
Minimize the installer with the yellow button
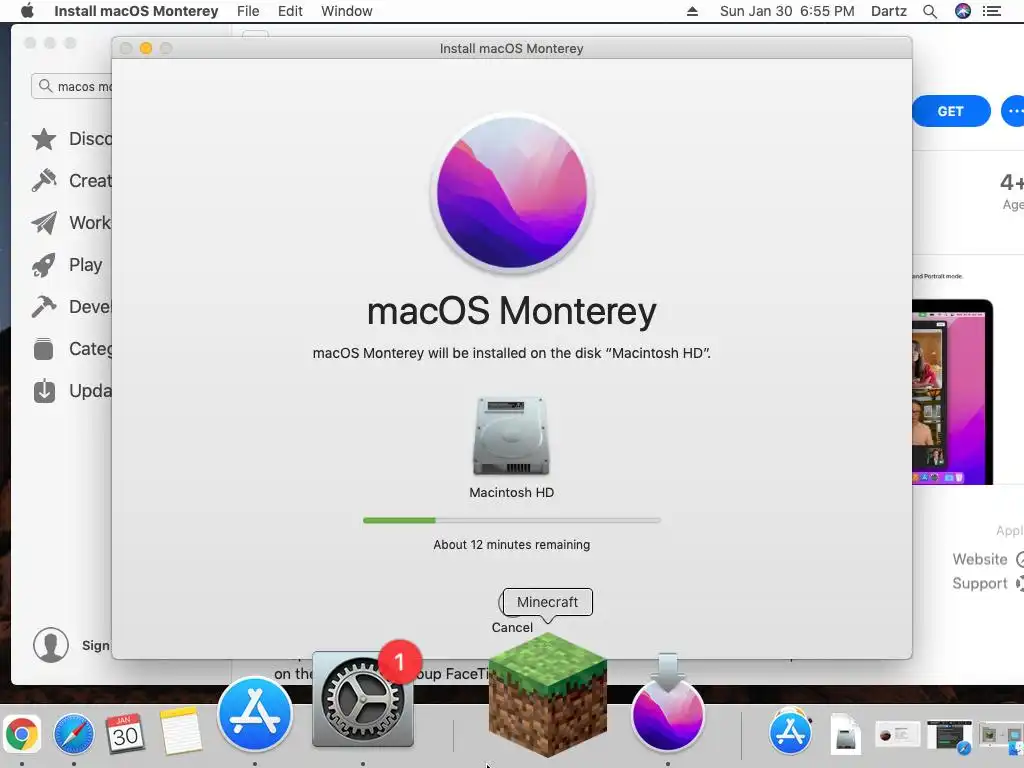click(x=146, y=48)
